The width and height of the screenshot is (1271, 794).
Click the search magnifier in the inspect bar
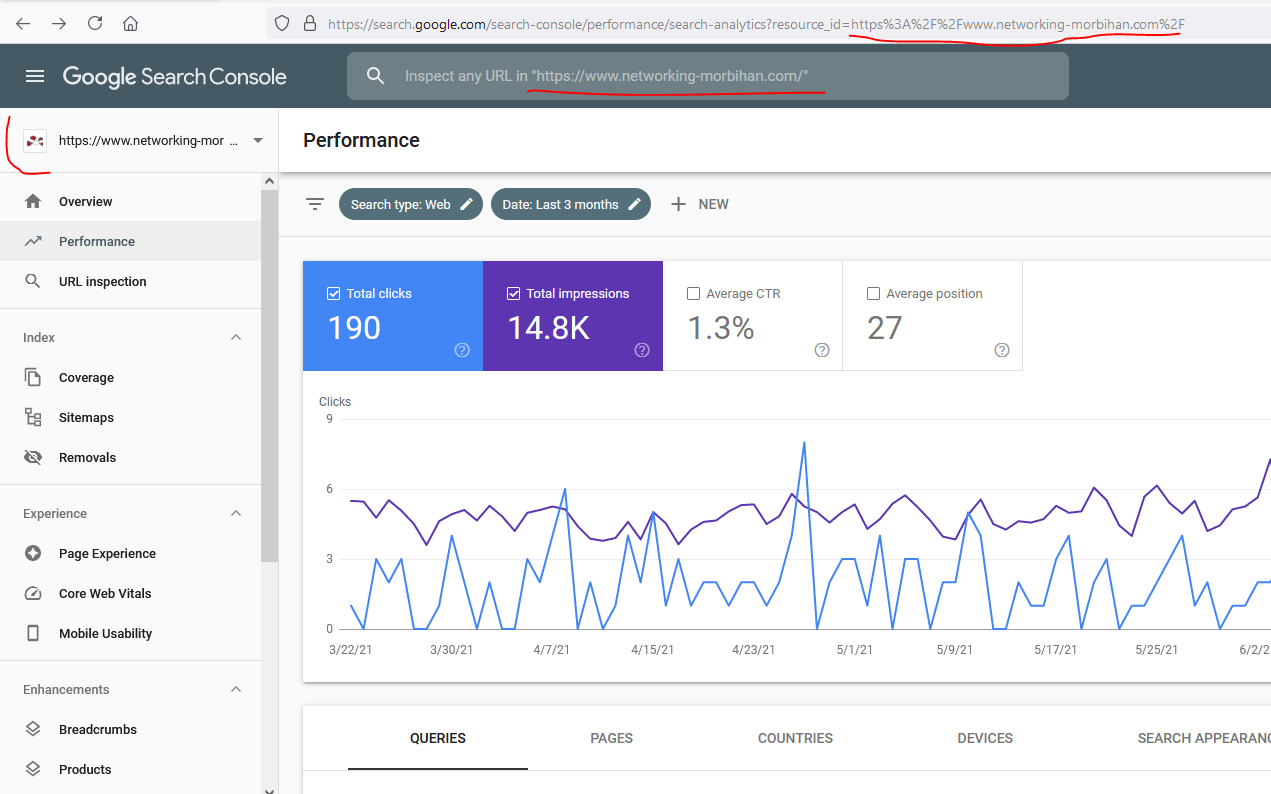coord(375,76)
